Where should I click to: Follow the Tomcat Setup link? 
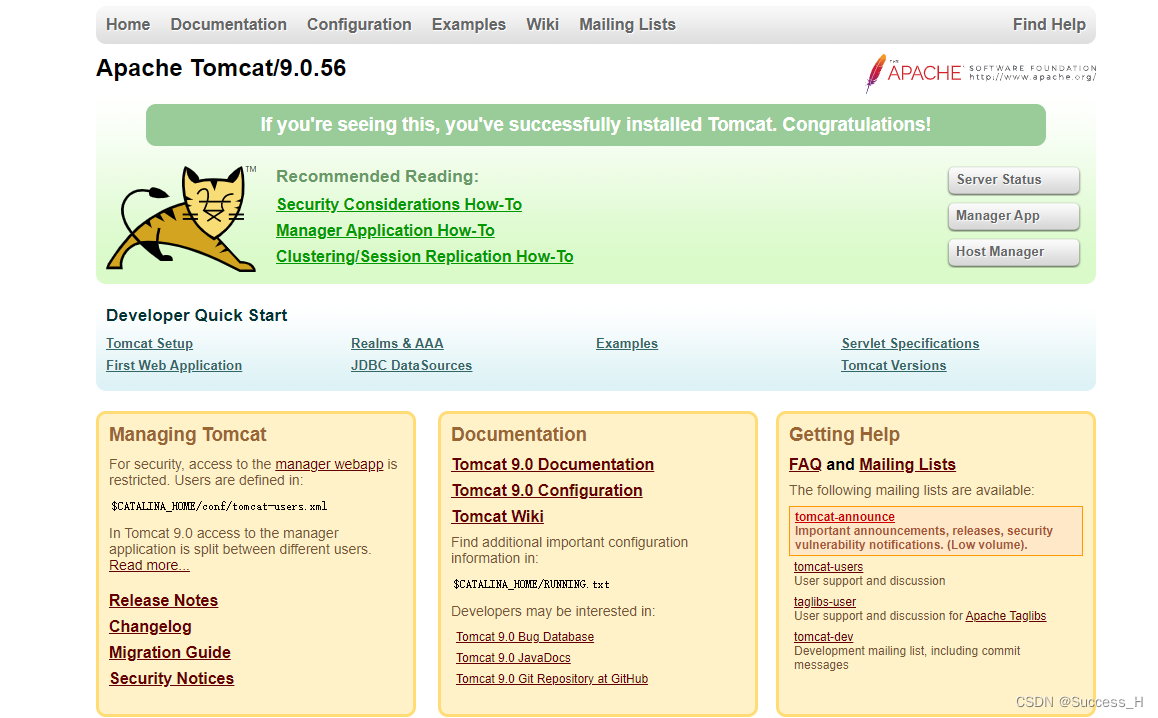[149, 343]
